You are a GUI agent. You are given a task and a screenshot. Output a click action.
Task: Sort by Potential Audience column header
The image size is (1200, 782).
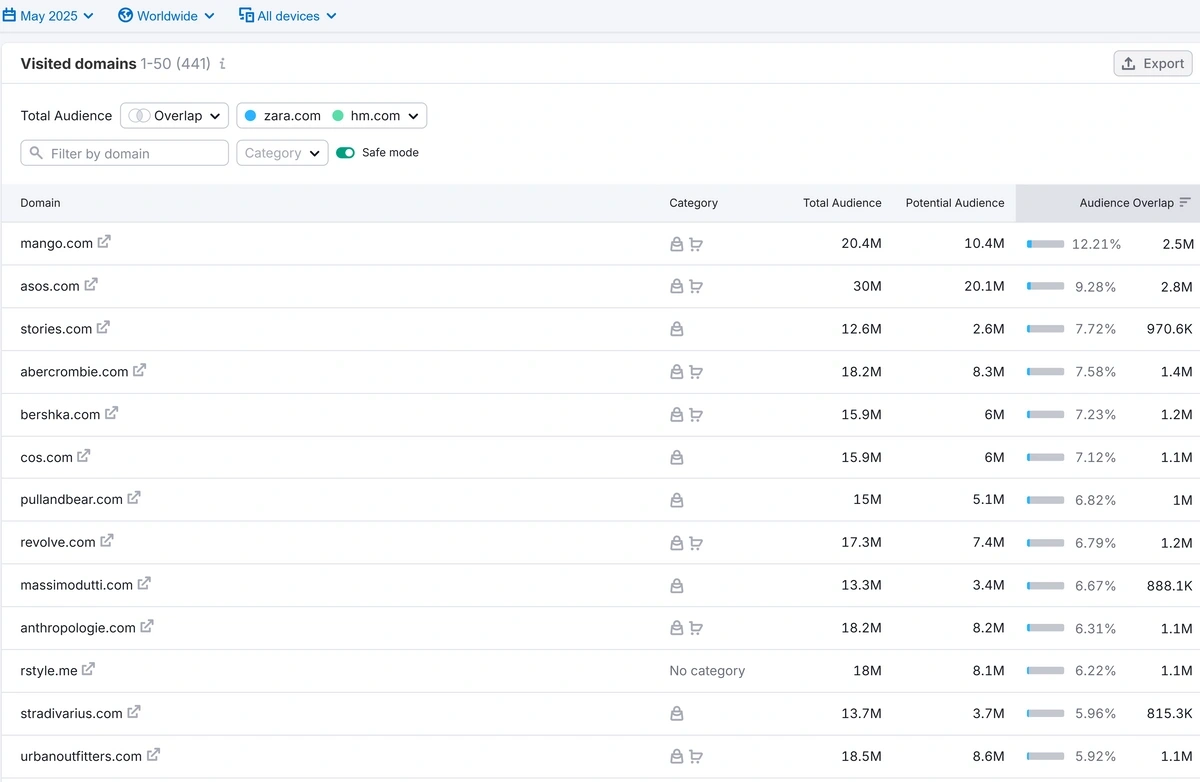(955, 203)
